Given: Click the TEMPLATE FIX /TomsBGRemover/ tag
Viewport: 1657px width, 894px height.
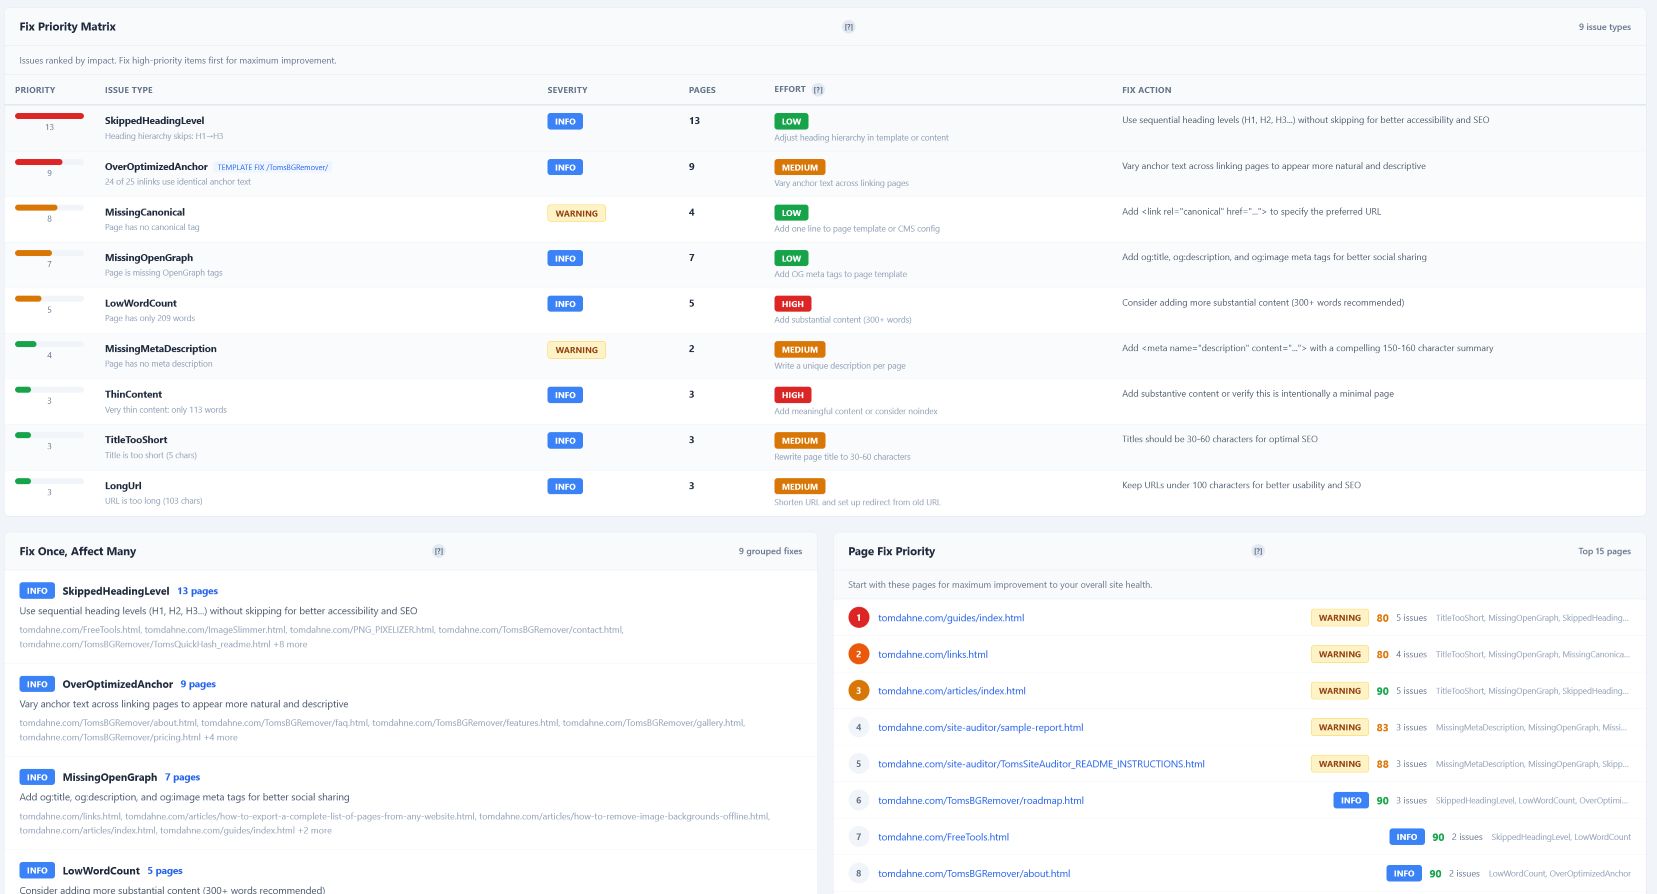Looking at the screenshot, I should click(273, 167).
